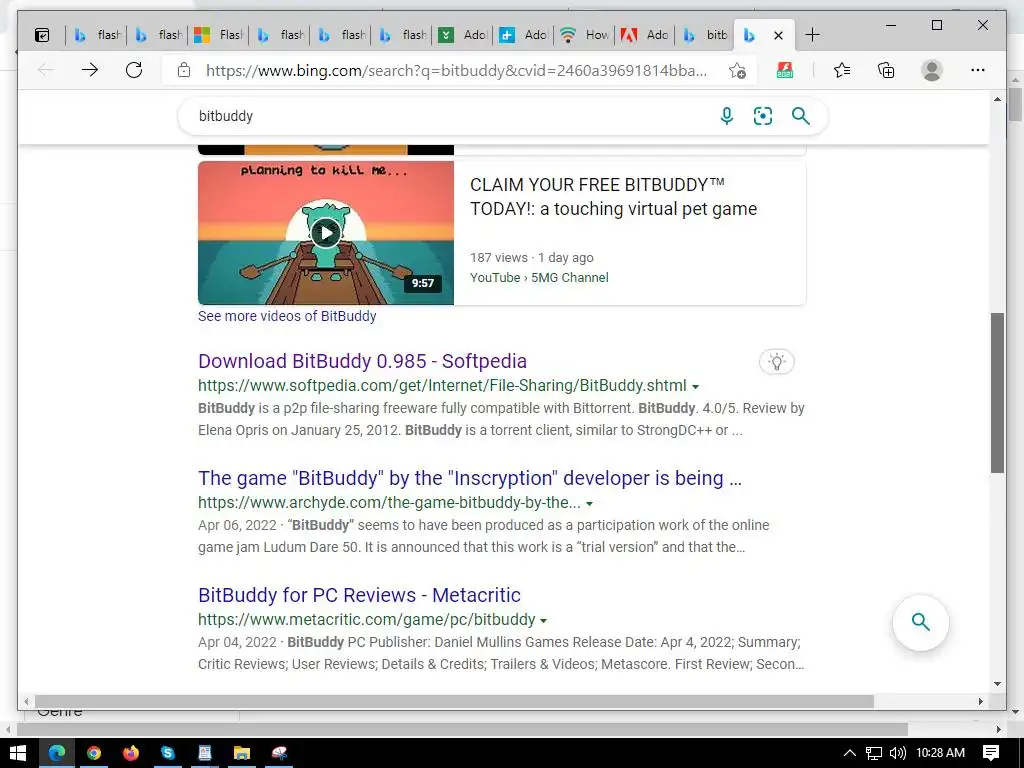Open the tab actions menu icon
Viewport: 1024px width, 768px height.
[42, 35]
